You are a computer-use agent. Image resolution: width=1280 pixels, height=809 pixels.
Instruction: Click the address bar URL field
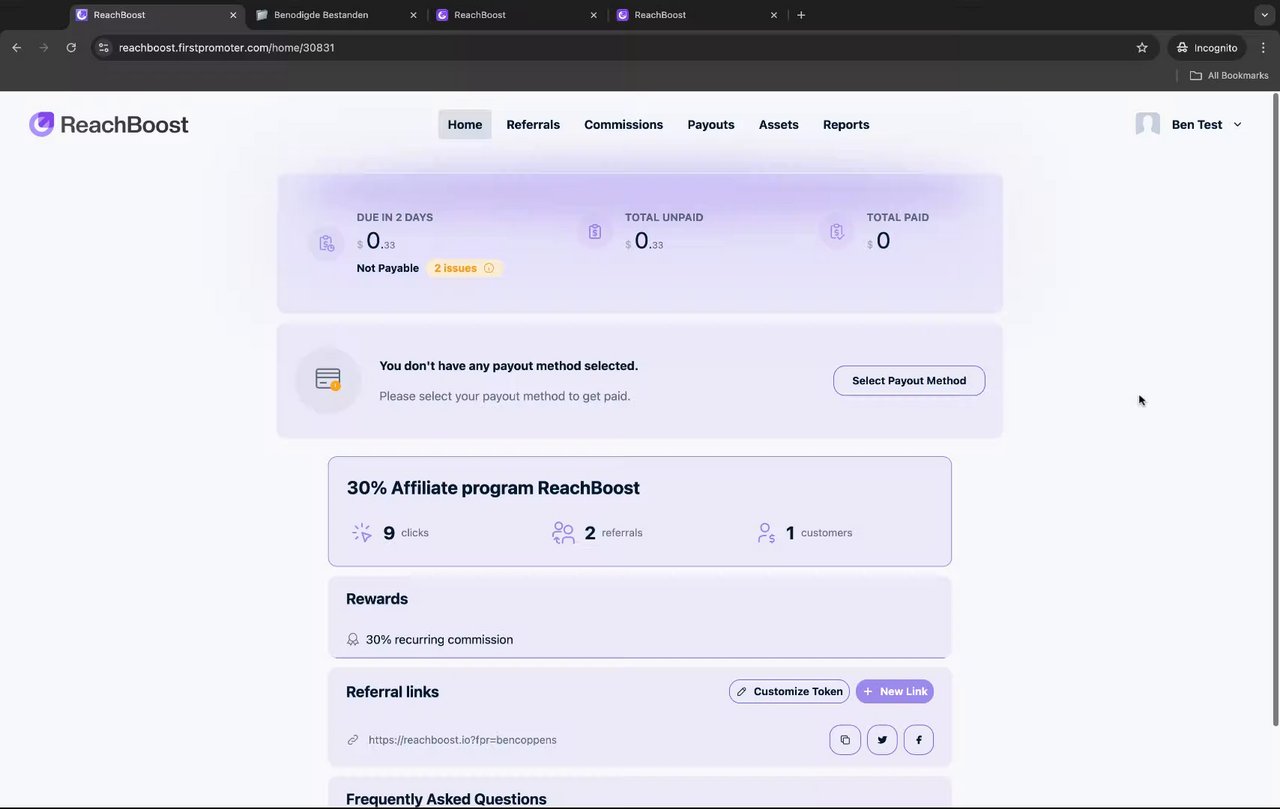coord(625,47)
